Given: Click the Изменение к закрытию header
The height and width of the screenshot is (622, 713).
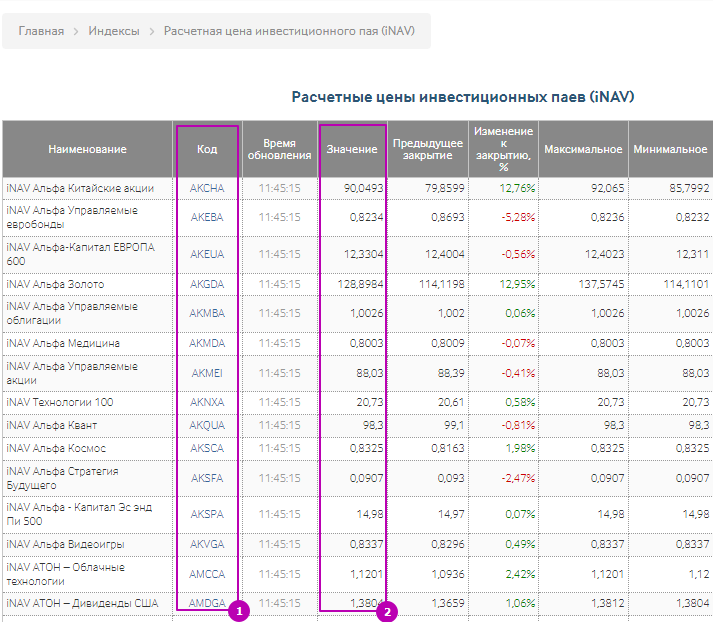Looking at the screenshot, I should coord(503,149).
